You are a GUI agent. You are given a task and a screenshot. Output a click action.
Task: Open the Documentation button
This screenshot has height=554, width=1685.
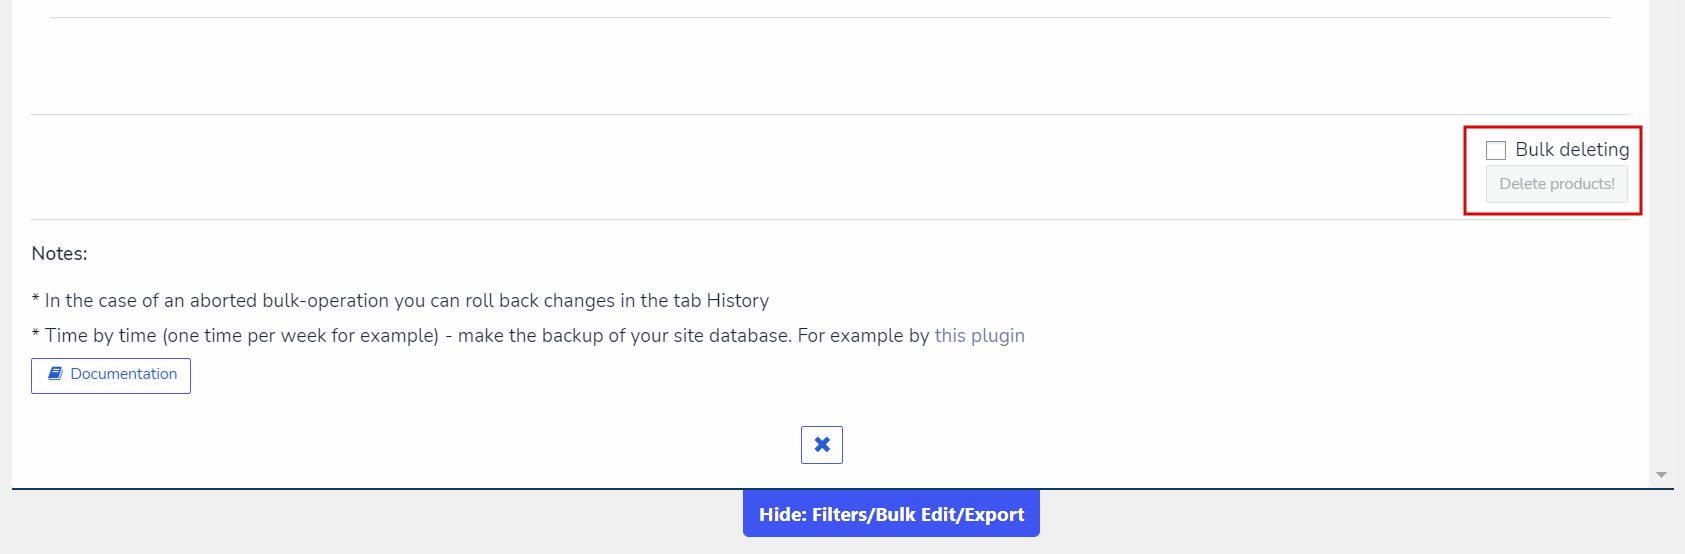pyautogui.click(x=111, y=375)
